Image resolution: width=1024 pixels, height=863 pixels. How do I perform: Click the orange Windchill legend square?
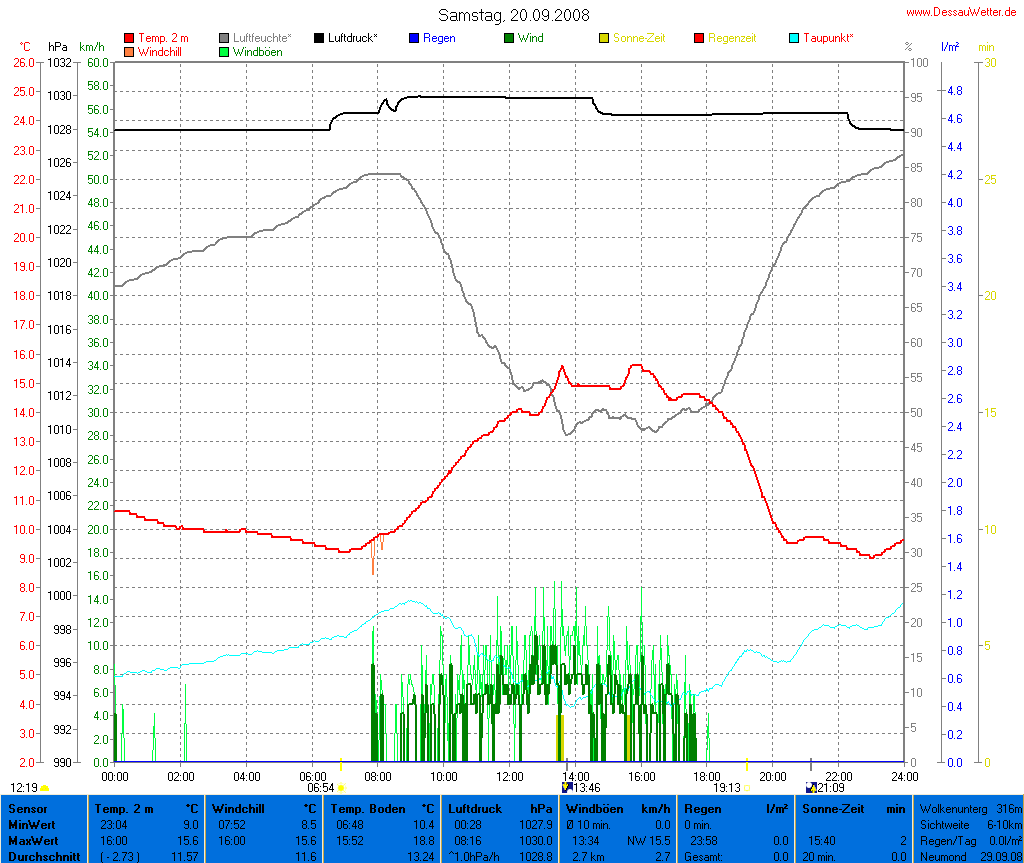pyautogui.click(x=129, y=51)
